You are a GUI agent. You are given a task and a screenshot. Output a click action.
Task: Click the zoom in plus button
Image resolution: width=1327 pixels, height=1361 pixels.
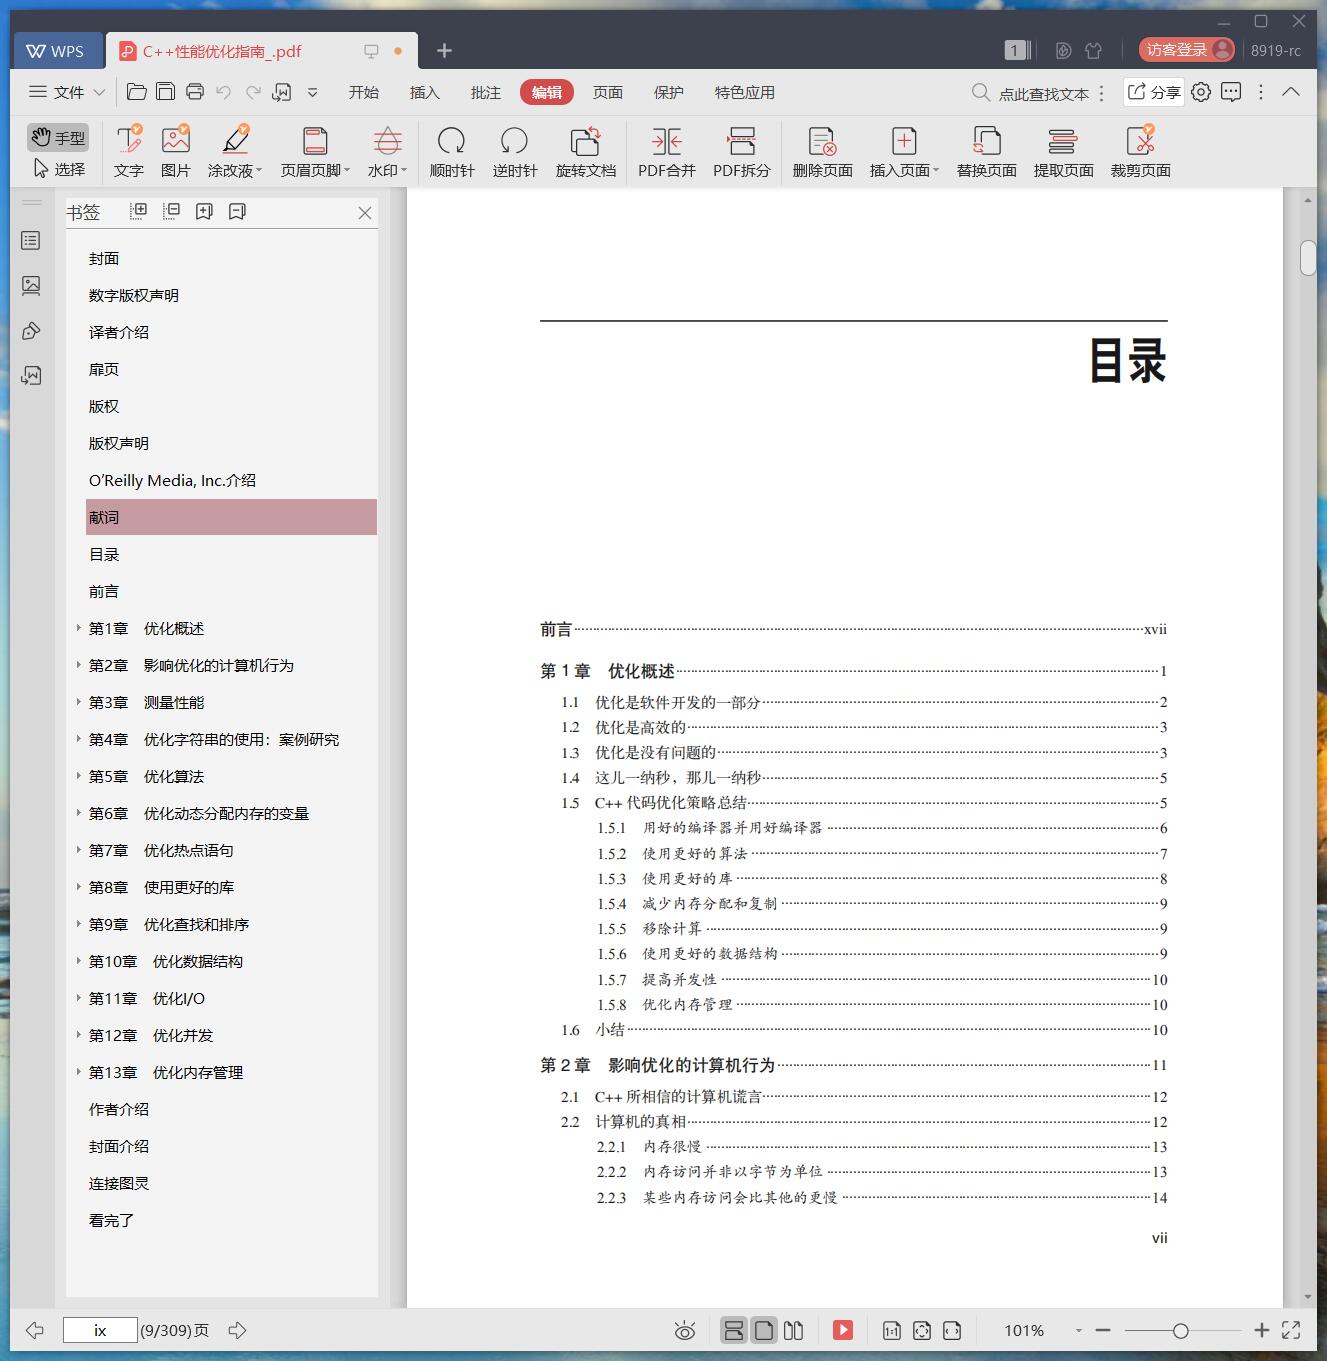(x=1262, y=1330)
